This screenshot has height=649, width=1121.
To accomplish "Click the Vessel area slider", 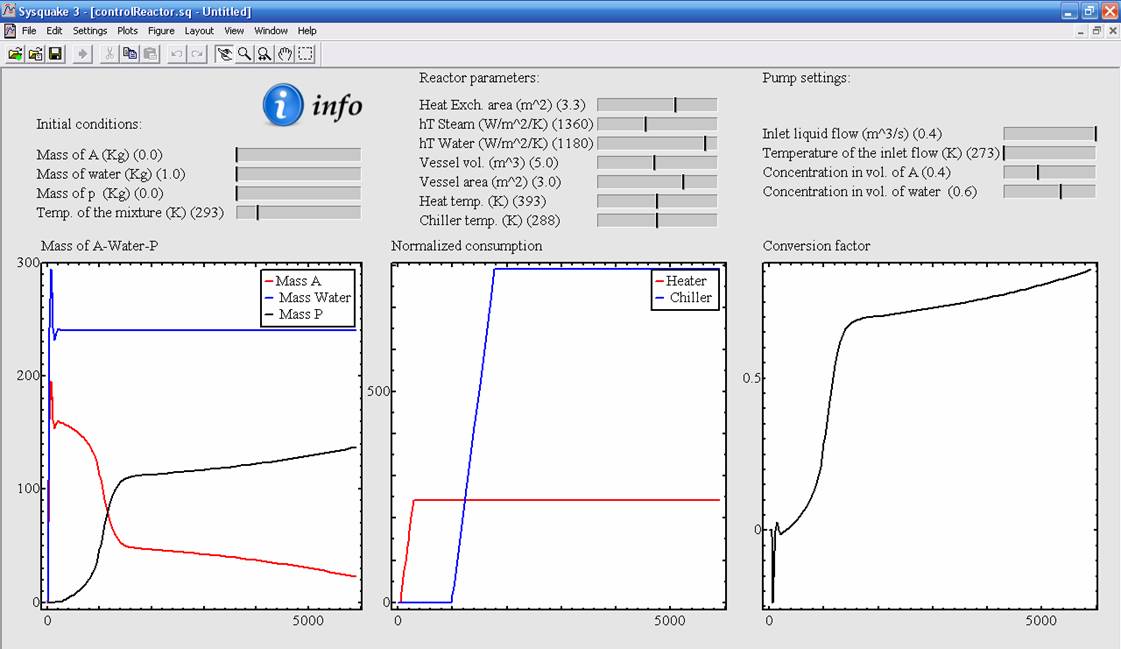I will pos(657,182).
